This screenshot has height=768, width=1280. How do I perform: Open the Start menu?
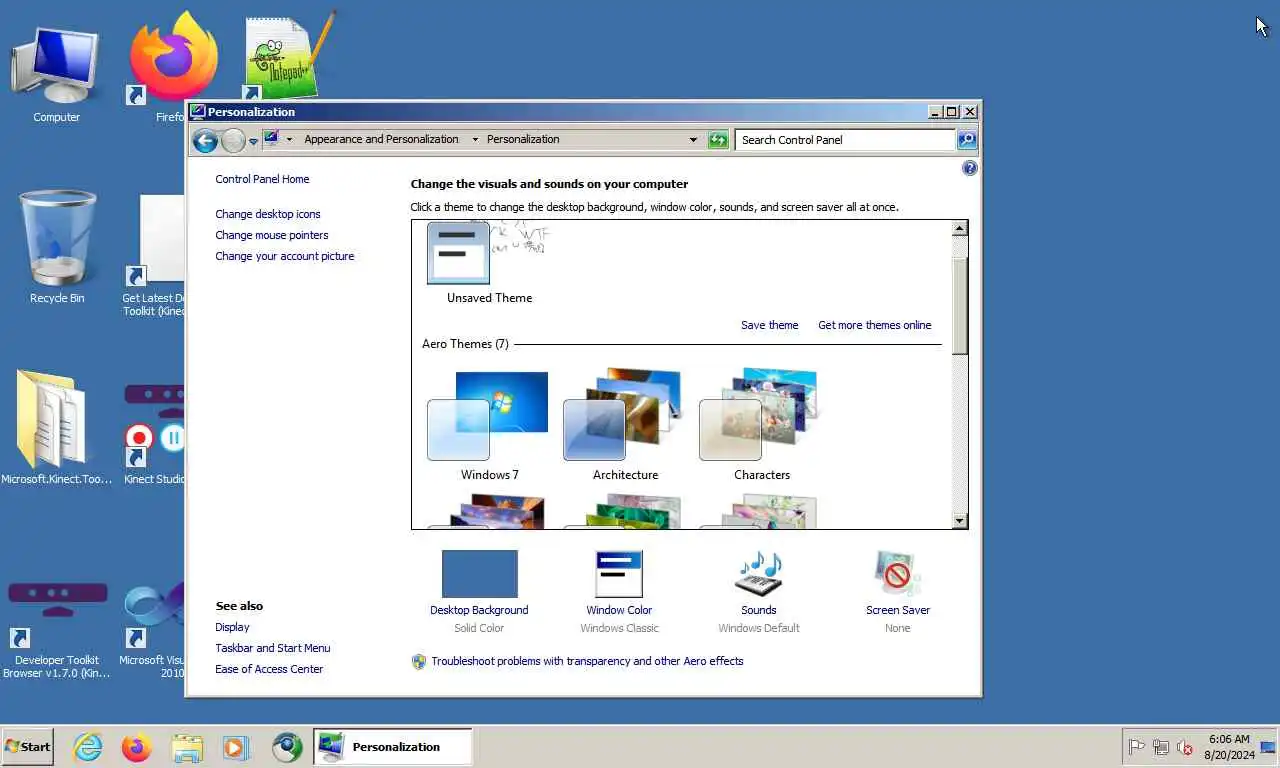[x=28, y=747]
